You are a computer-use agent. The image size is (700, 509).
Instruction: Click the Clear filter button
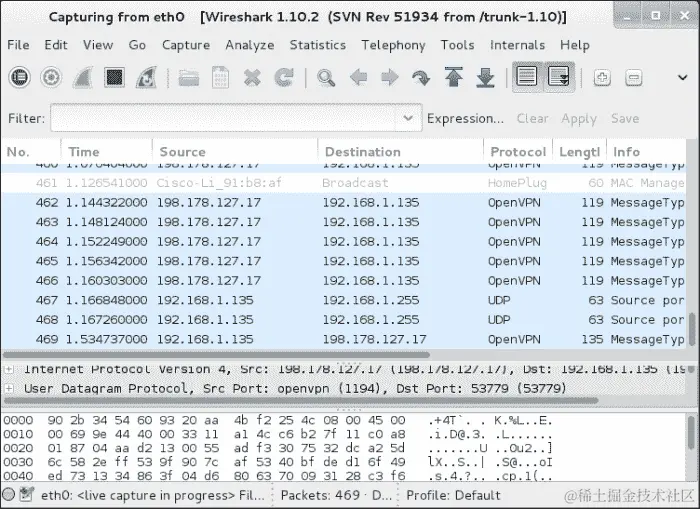click(x=533, y=118)
